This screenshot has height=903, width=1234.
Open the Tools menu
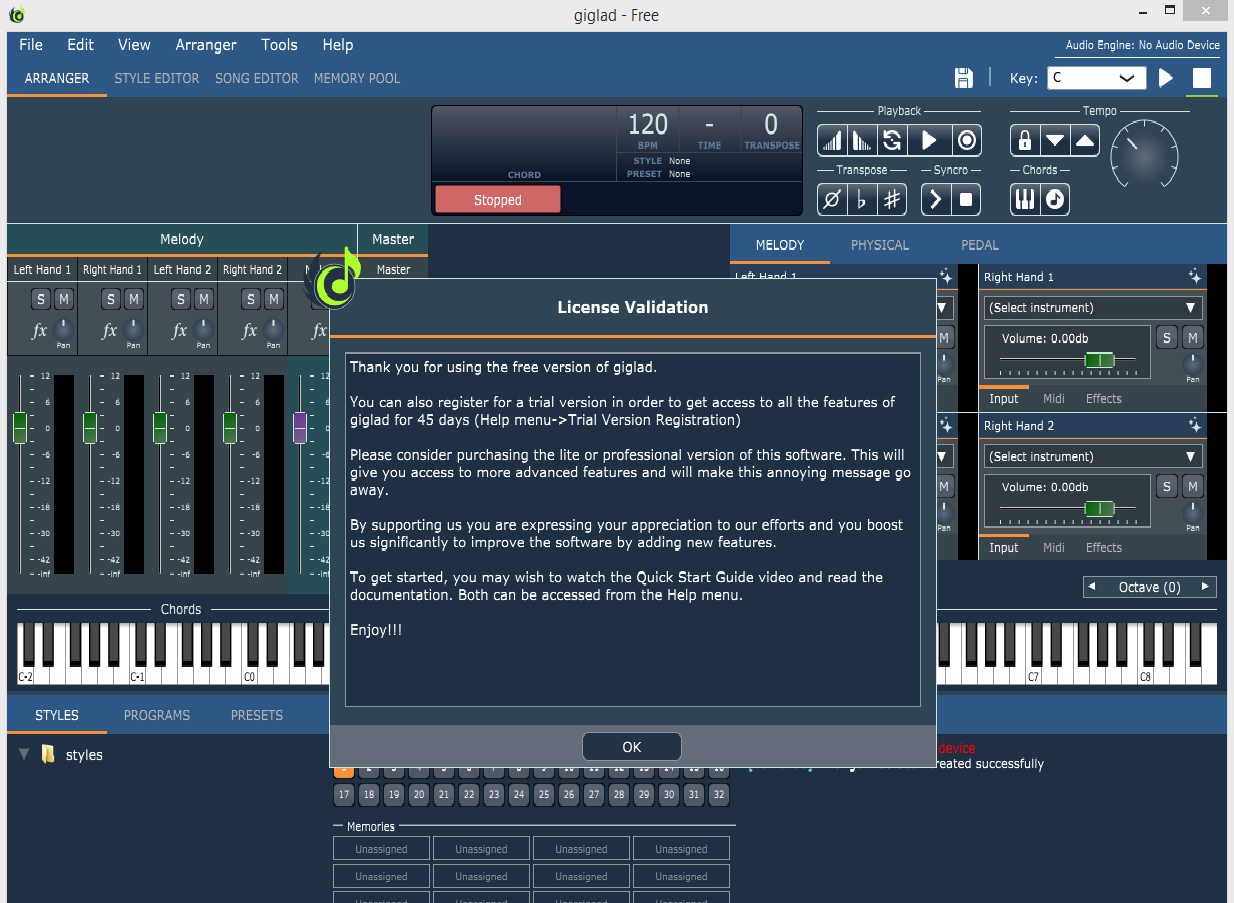pos(279,45)
